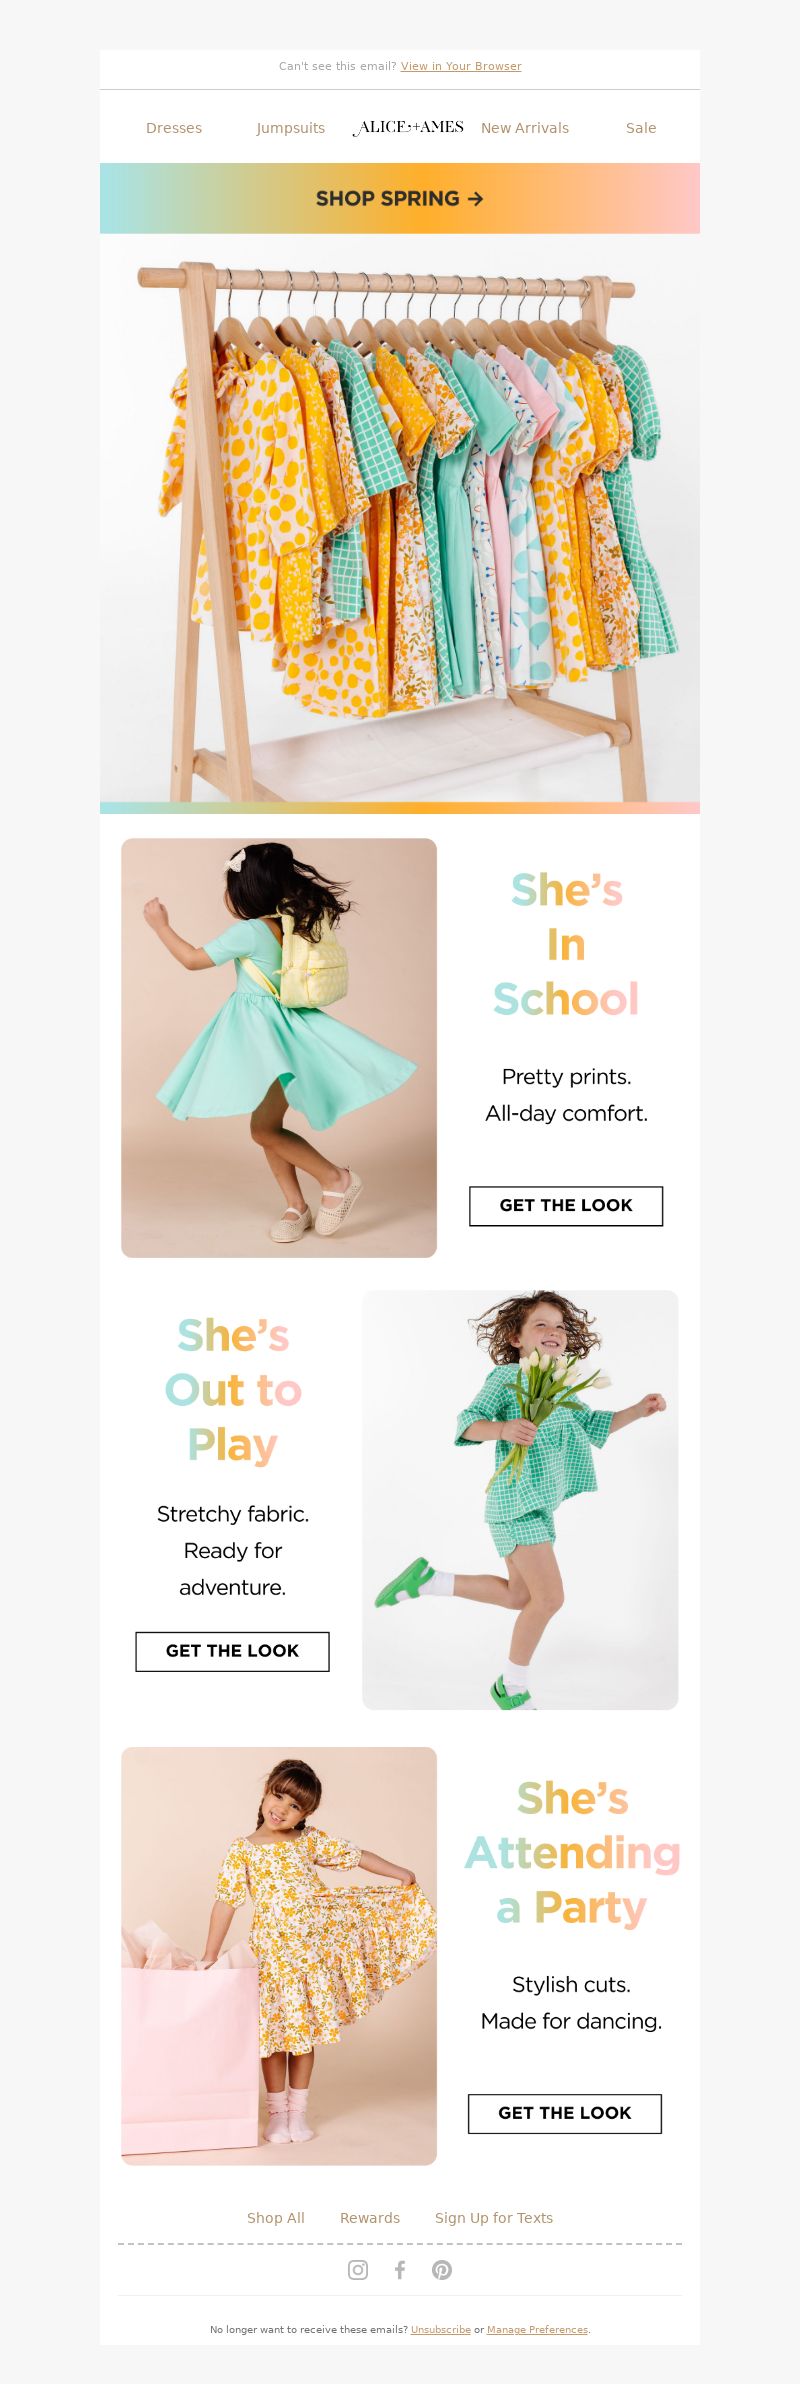Open the photo of girl twirling in mint dress
800x2384 pixels.
279,1048
